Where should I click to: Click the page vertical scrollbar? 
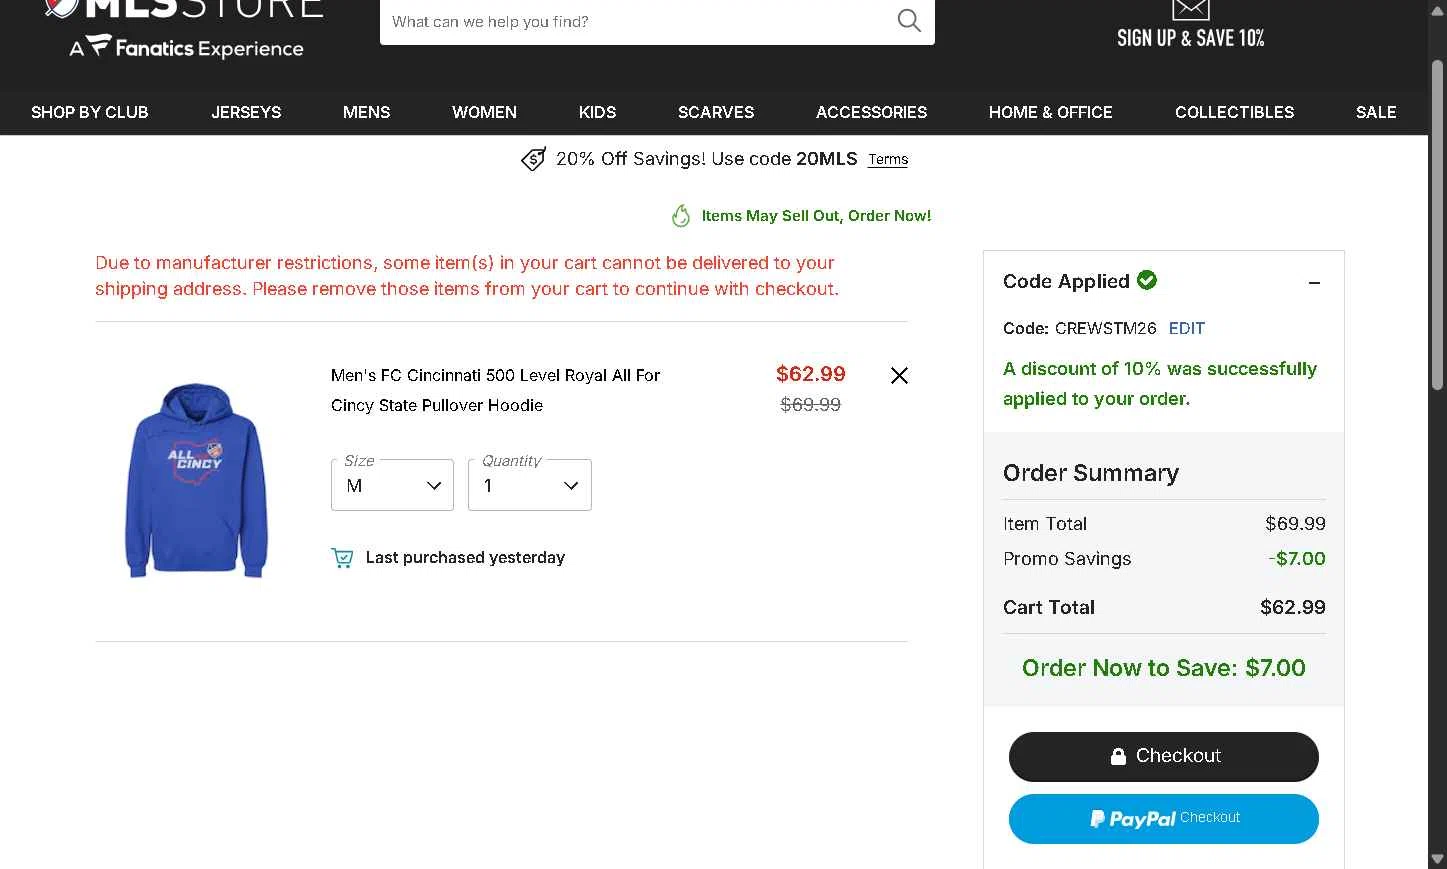click(x=1437, y=225)
